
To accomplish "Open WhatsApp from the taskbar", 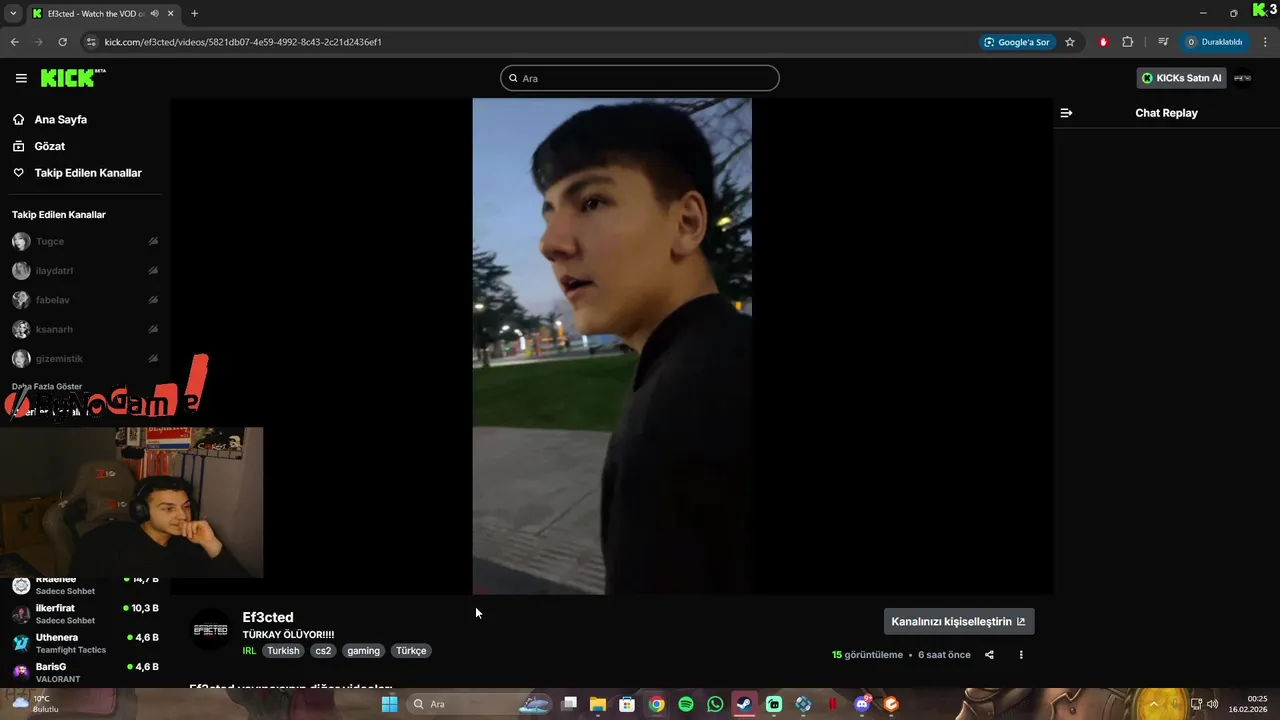I will click(715, 704).
